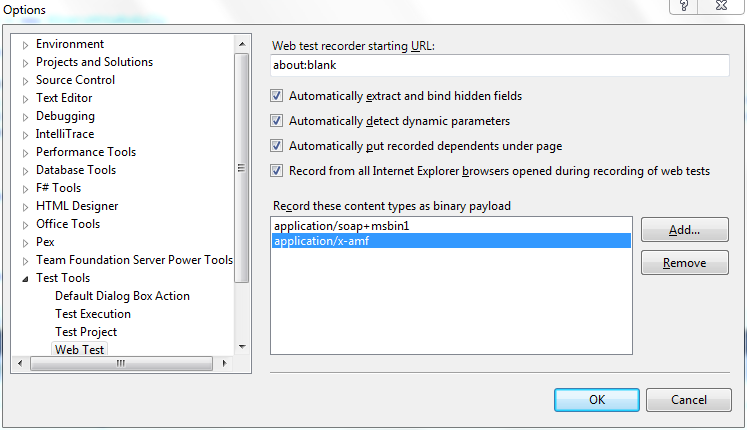Select the F# Tools label

(x=58, y=188)
